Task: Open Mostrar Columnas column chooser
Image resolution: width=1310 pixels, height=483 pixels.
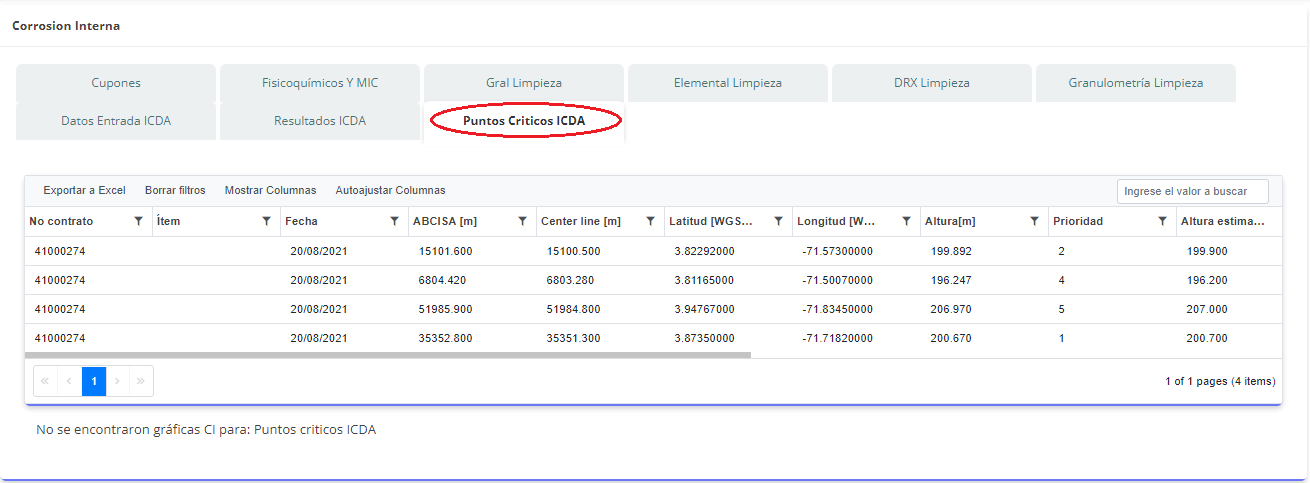Action: pyautogui.click(x=270, y=190)
